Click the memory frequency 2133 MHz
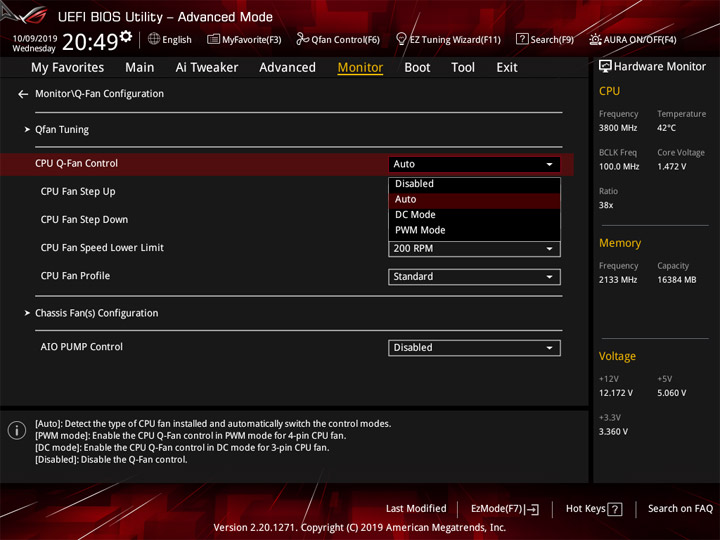720x540 pixels. (618, 280)
